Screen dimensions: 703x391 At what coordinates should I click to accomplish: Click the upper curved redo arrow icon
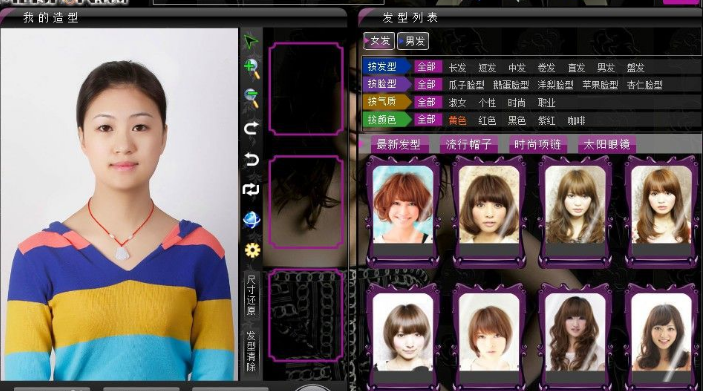[x=251, y=129]
